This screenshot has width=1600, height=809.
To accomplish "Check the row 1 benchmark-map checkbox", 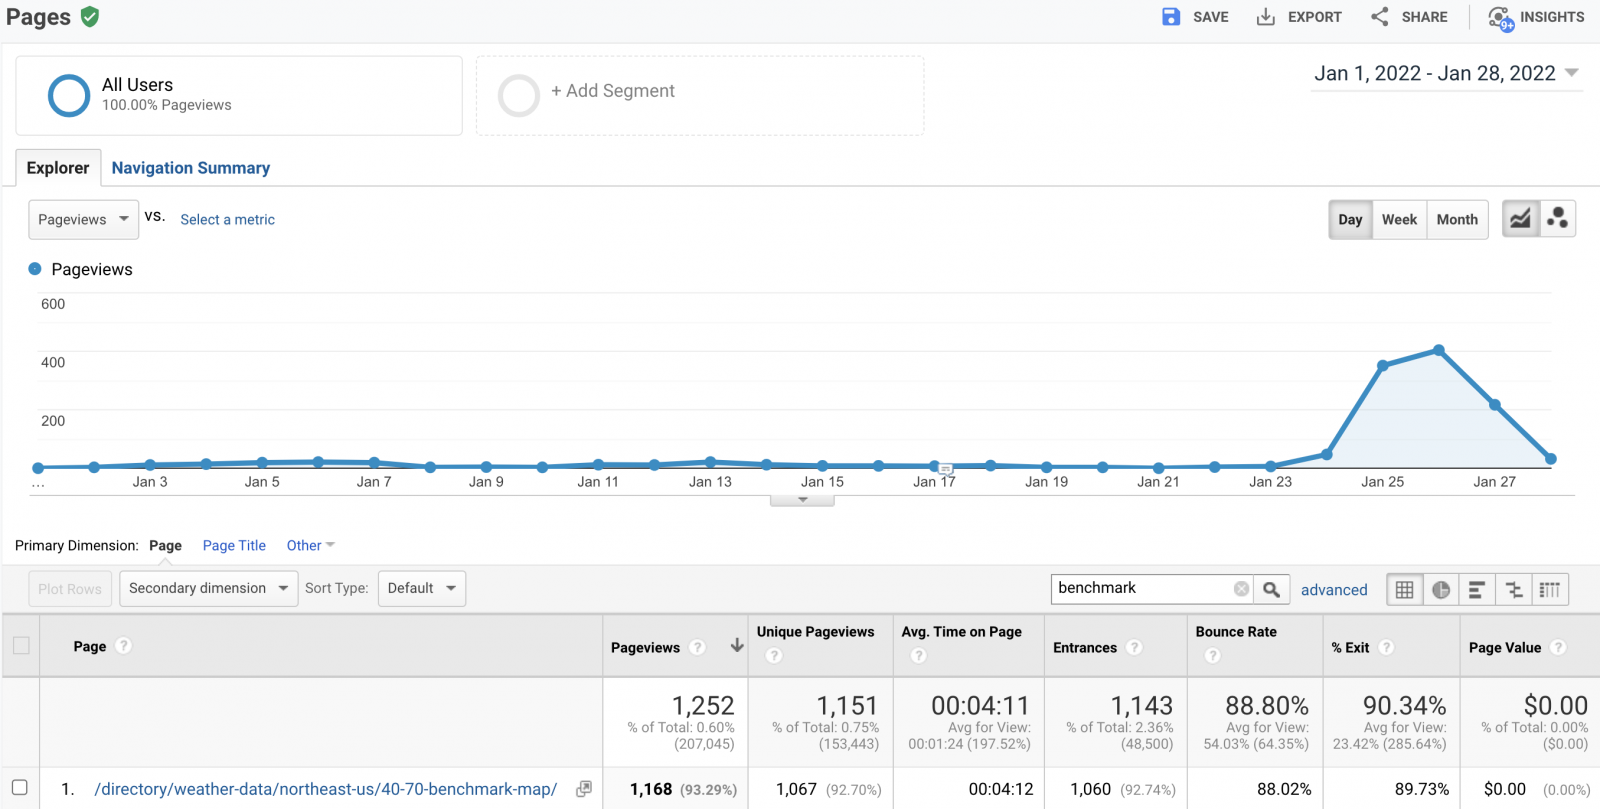I will coord(20,788).
